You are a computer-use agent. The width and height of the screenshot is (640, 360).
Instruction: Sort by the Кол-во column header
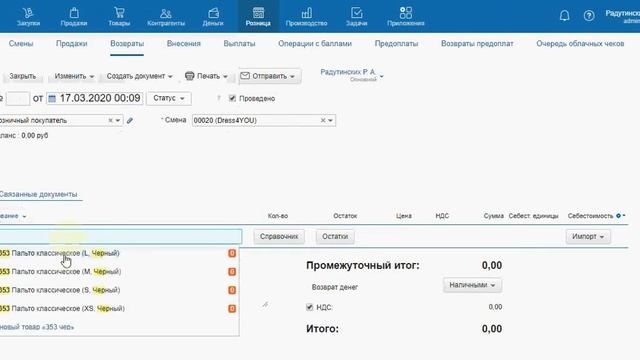pyautogui.click(x=278, y=216)
